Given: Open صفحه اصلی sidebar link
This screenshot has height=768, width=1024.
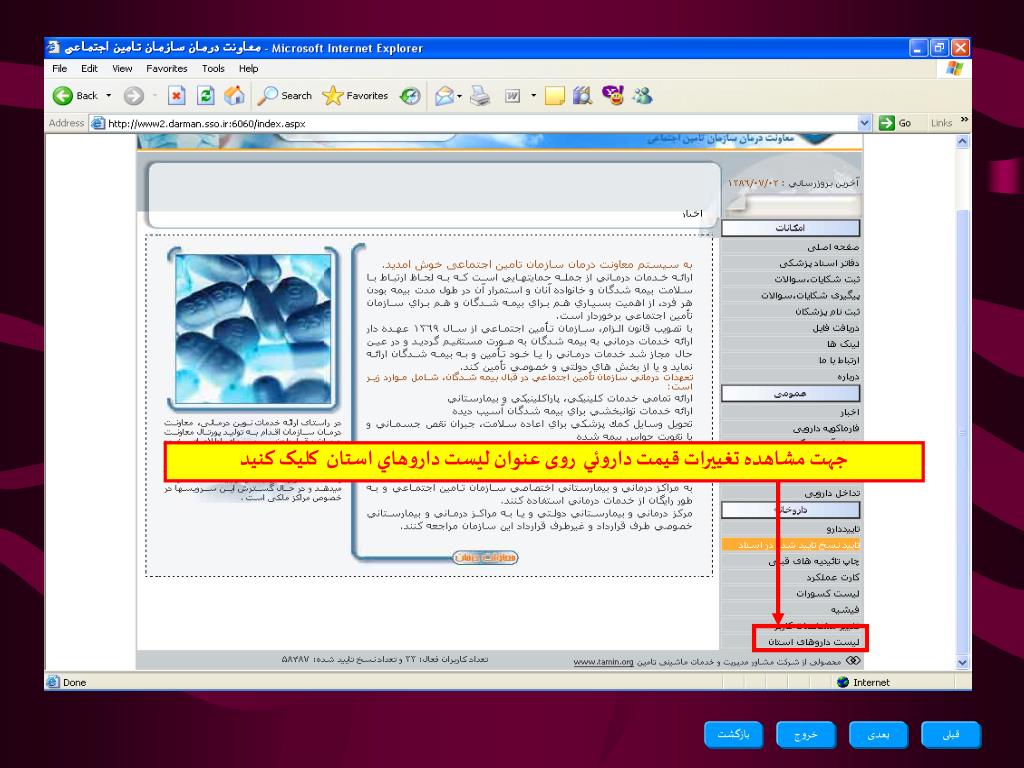Looking at the screenshot, I should [x=833, y=248].
